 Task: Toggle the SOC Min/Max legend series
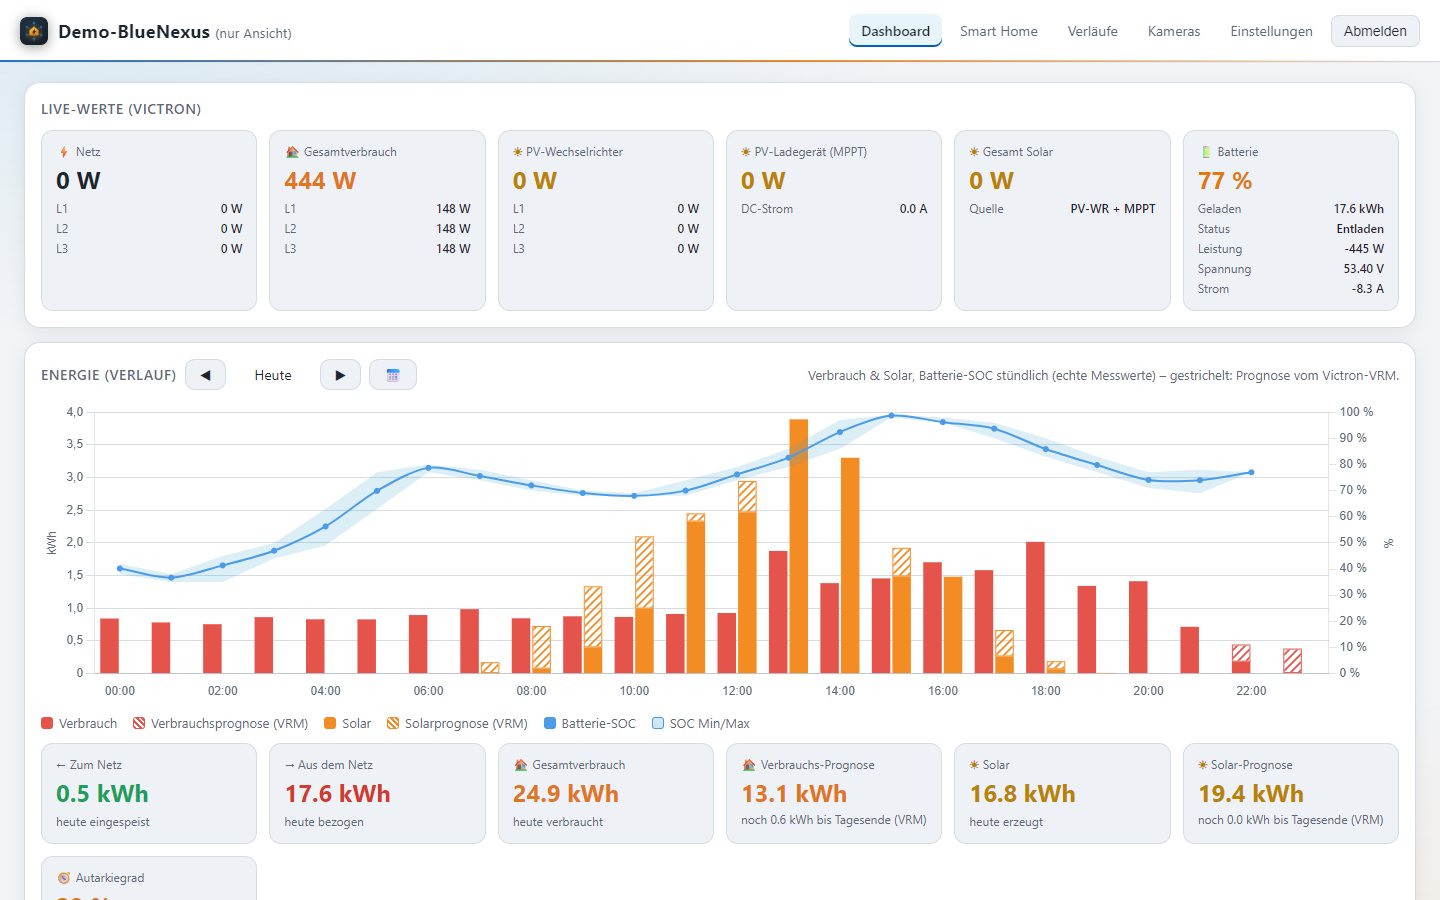pos(700,723)
